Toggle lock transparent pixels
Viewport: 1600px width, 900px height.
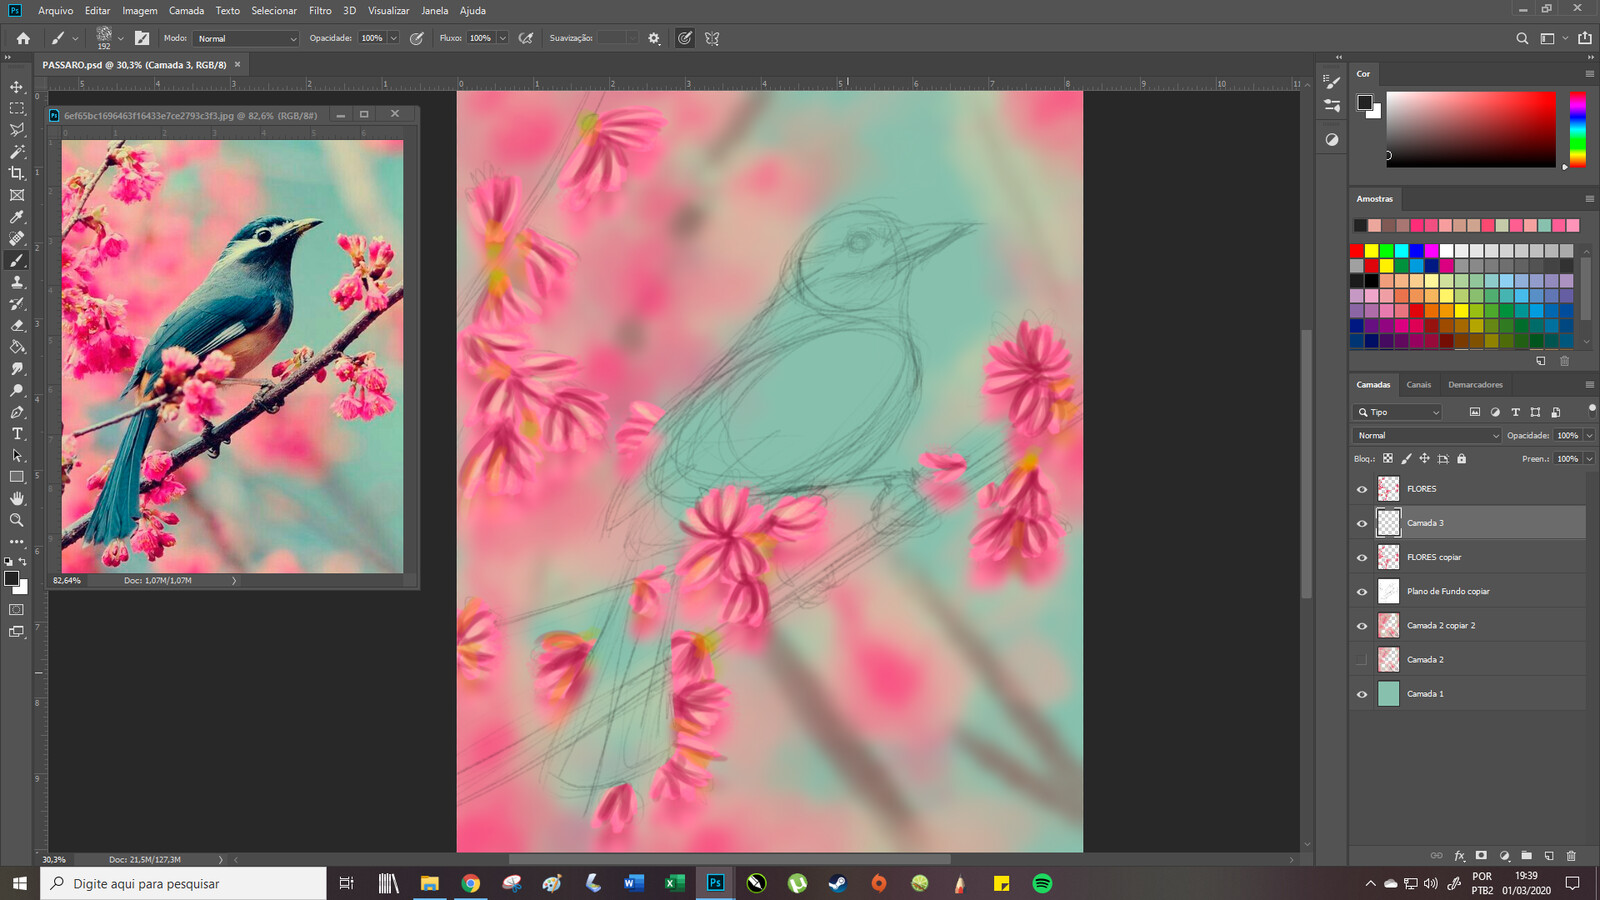(1387, 459)
